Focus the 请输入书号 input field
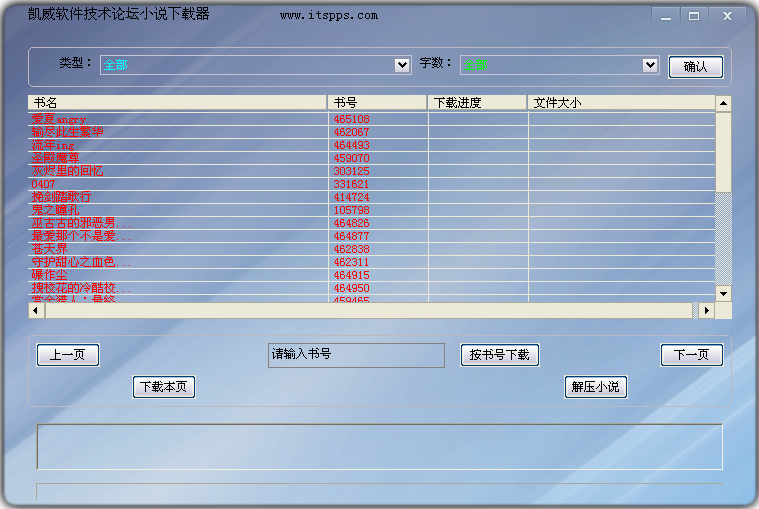This screenshot has width=759, height=509. point(356,356)
